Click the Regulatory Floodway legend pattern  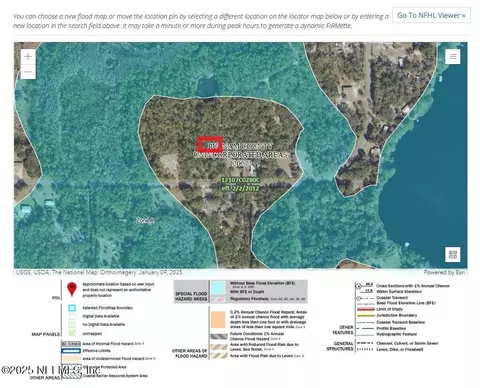pyautogui.click(x=218, y=299)
